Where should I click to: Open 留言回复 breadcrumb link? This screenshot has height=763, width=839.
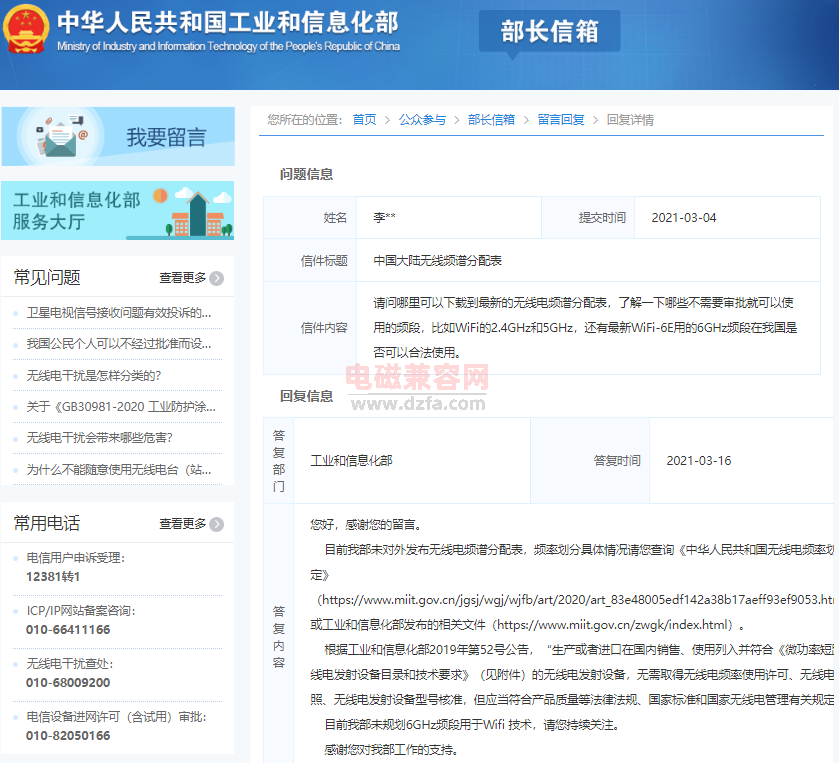(x=561, y=120)
